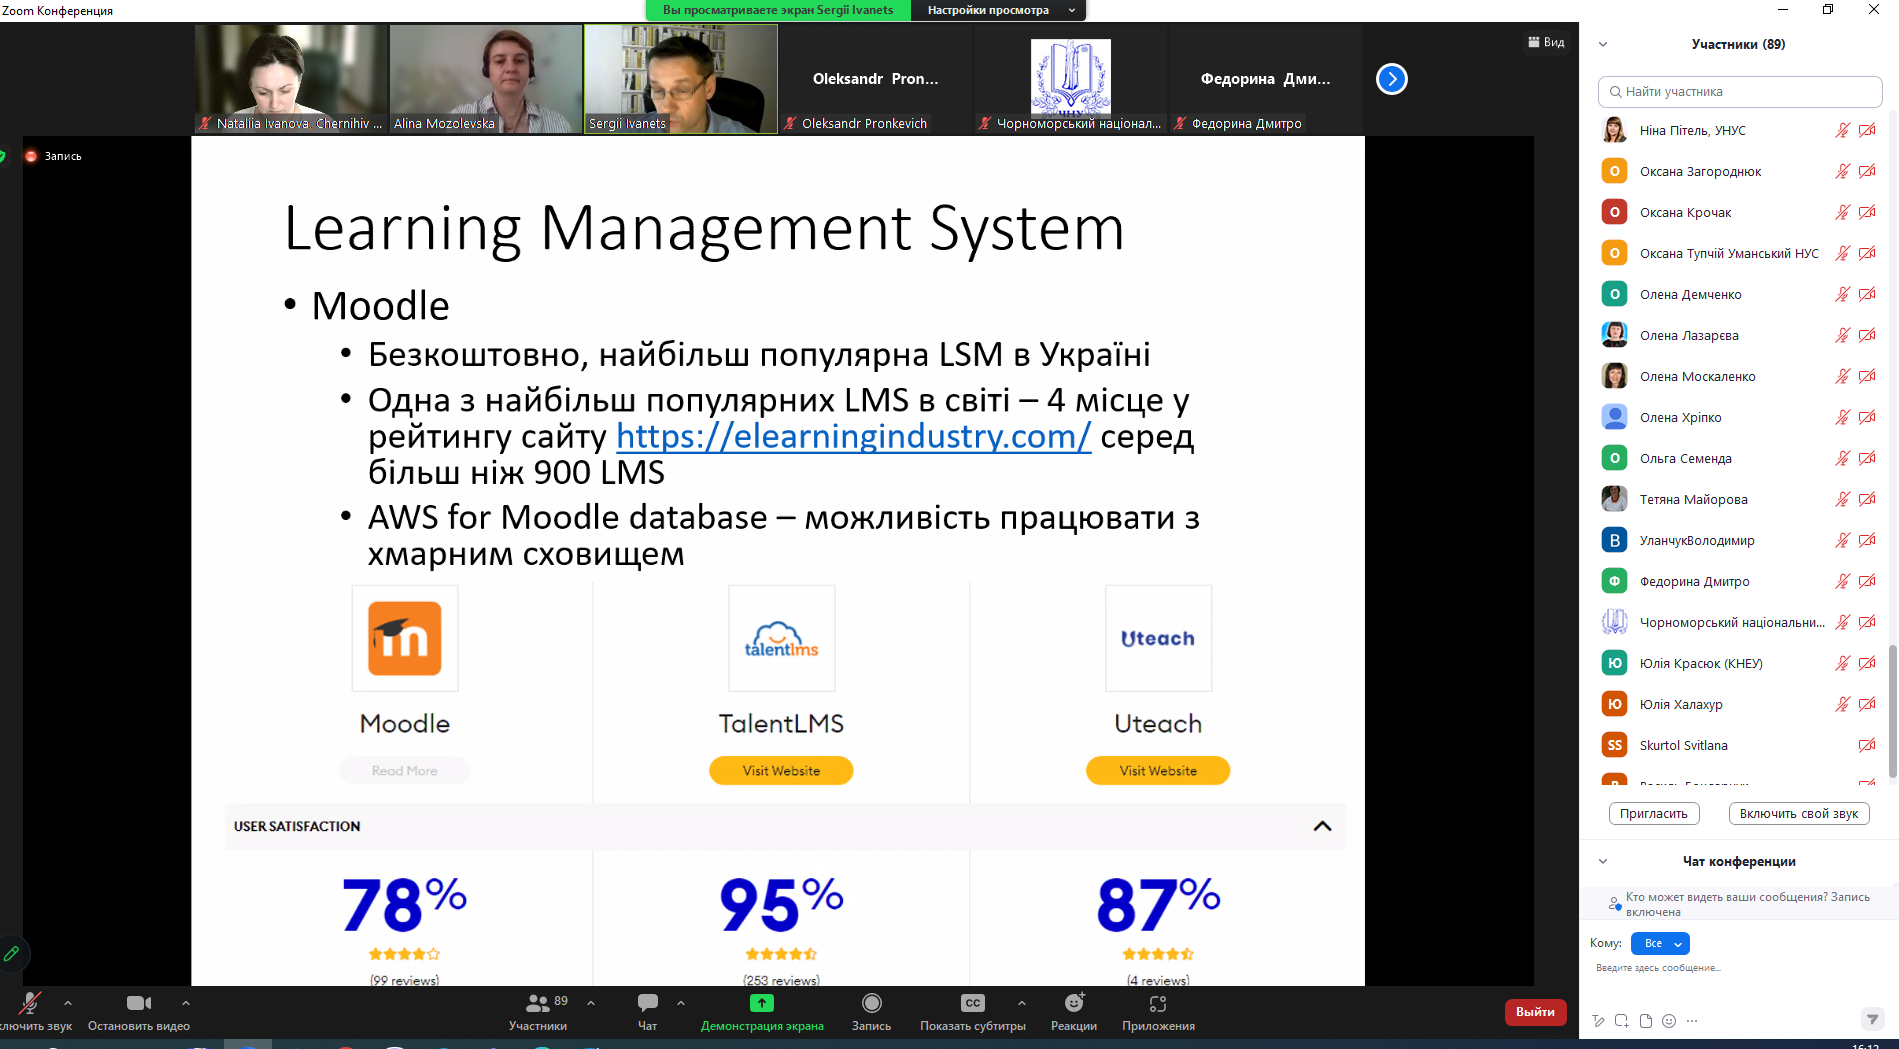Click the participants list vertical scrollbar

1892,710
